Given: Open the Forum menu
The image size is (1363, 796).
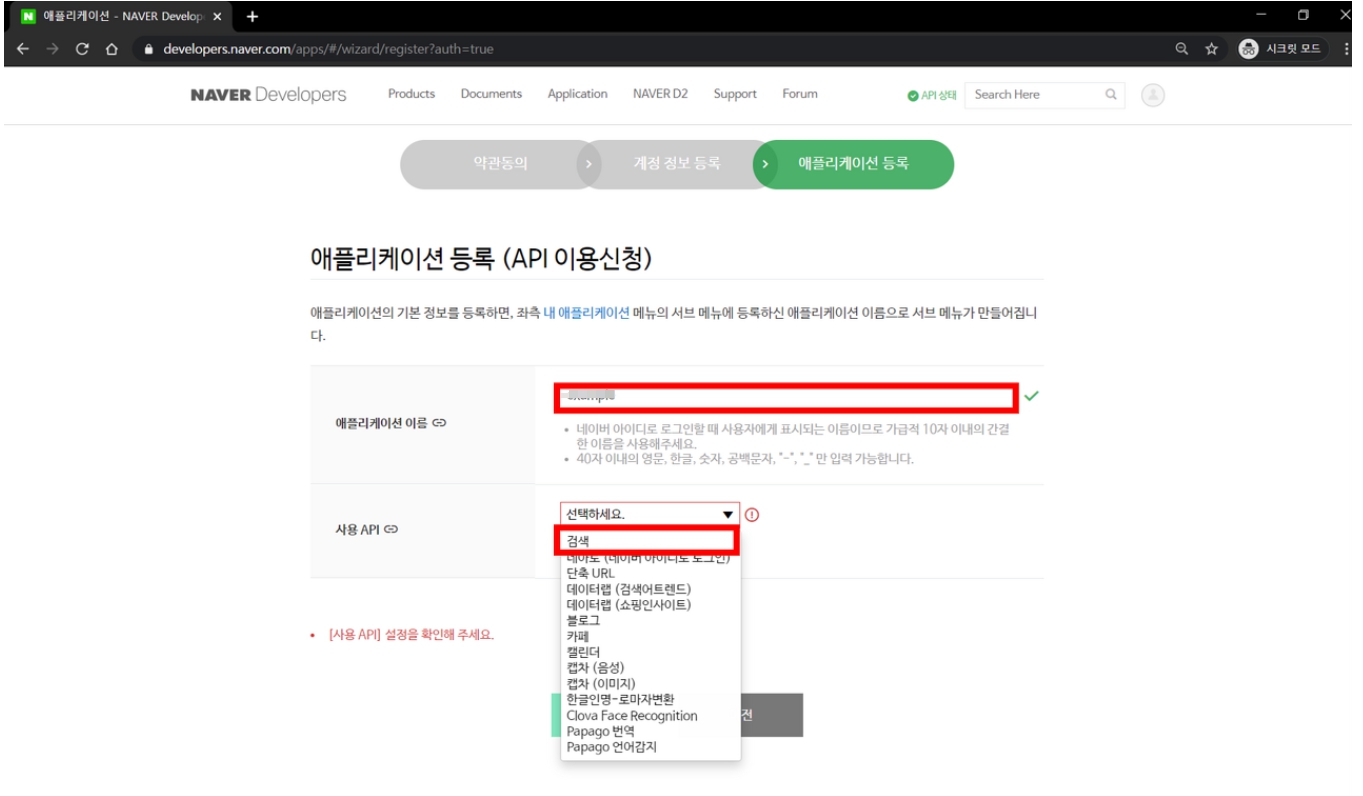Looking at the screenshot, I should (x=800, y=94).
